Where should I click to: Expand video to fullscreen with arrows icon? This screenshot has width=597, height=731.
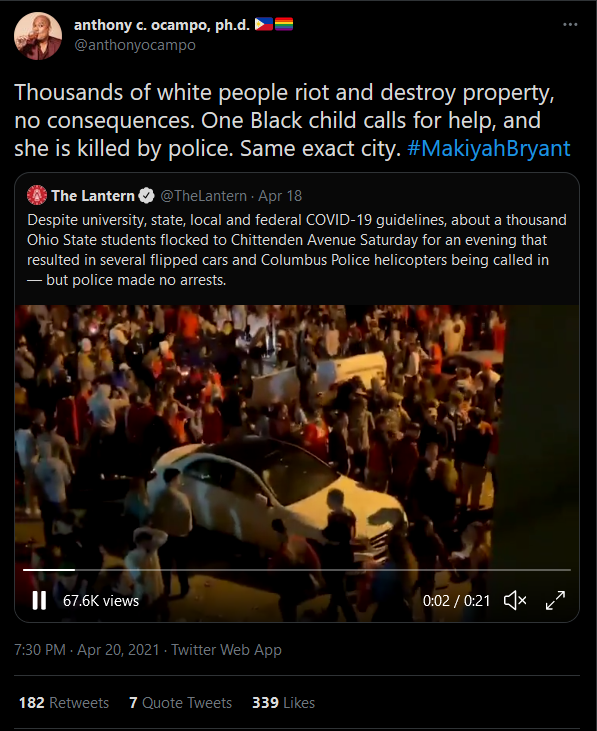(555, 600)
